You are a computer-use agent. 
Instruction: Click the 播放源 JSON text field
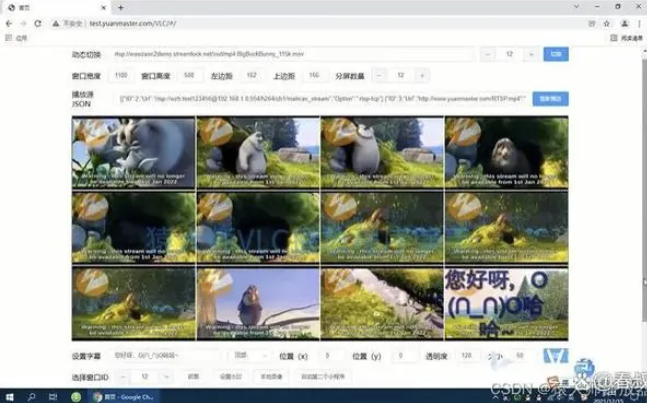[321, 99]
